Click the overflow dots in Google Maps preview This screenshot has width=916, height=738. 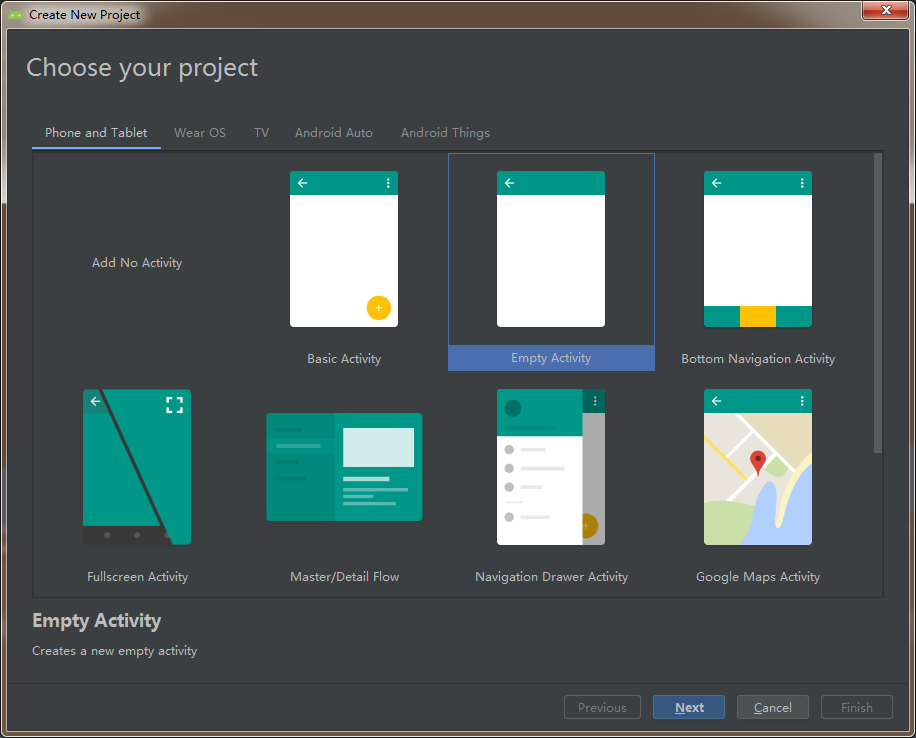tap(802, 401)
